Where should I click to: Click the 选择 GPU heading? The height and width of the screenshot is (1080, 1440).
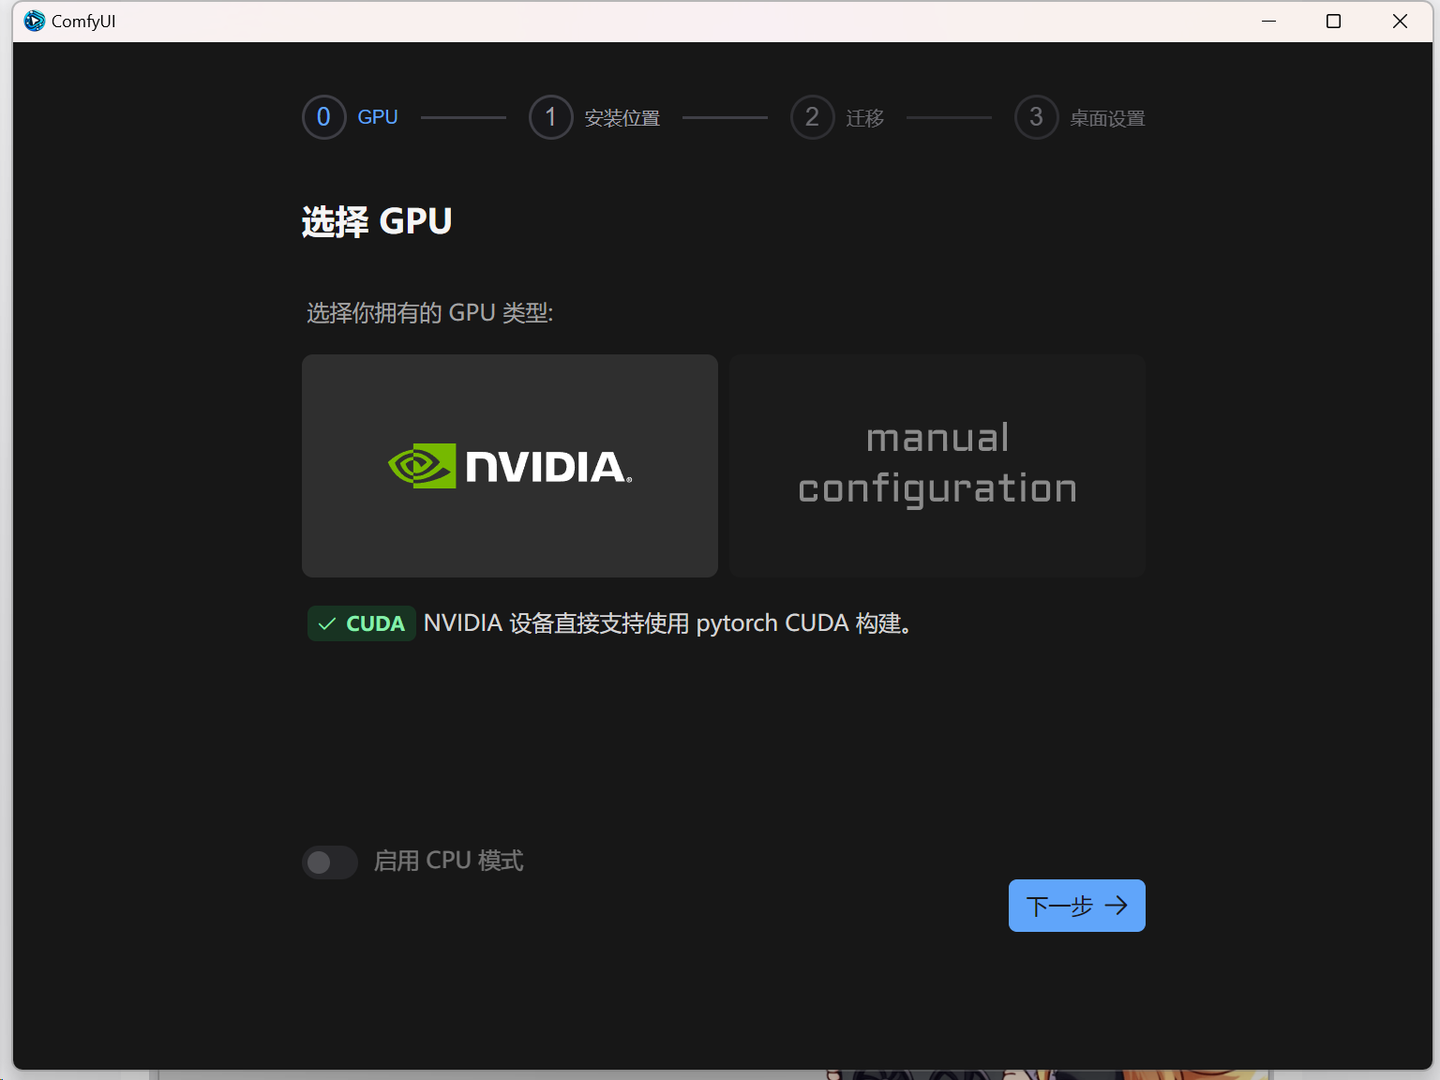(377, 221)
